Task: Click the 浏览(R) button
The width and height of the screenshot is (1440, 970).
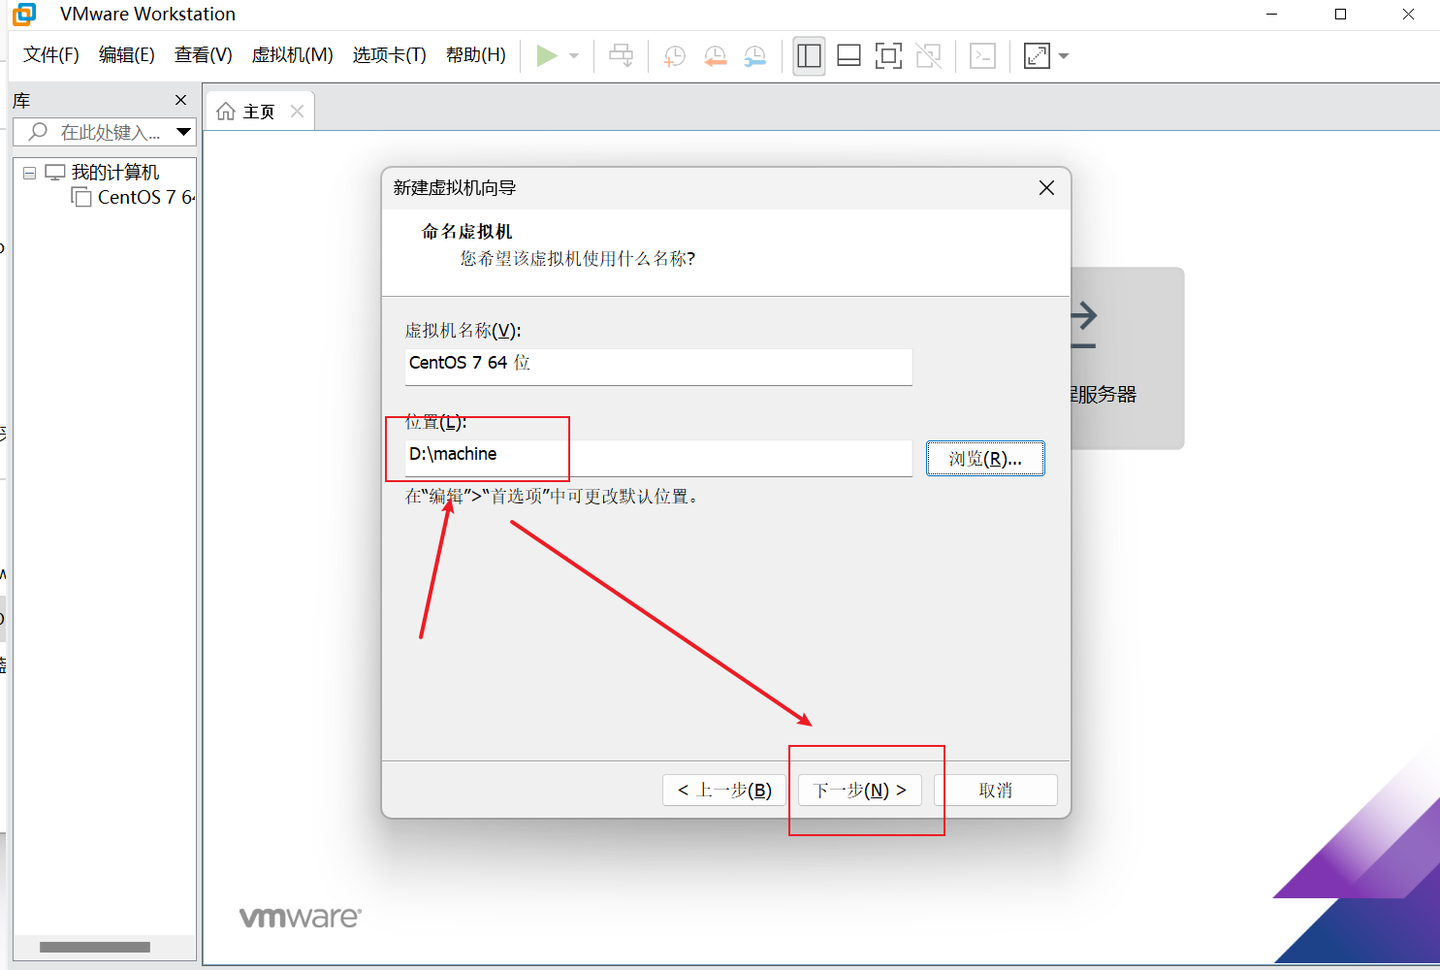Action: 985,458
